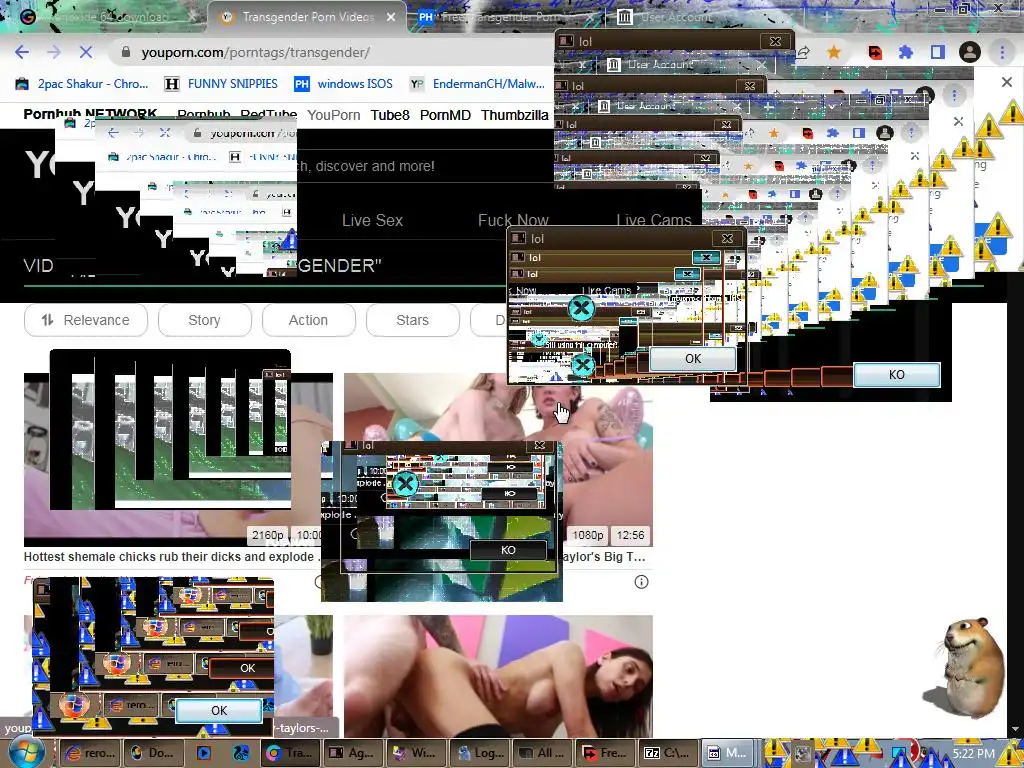Click Chrome's forward navigation arrow
Screen dimensions: 1024x768
(54, 52)
